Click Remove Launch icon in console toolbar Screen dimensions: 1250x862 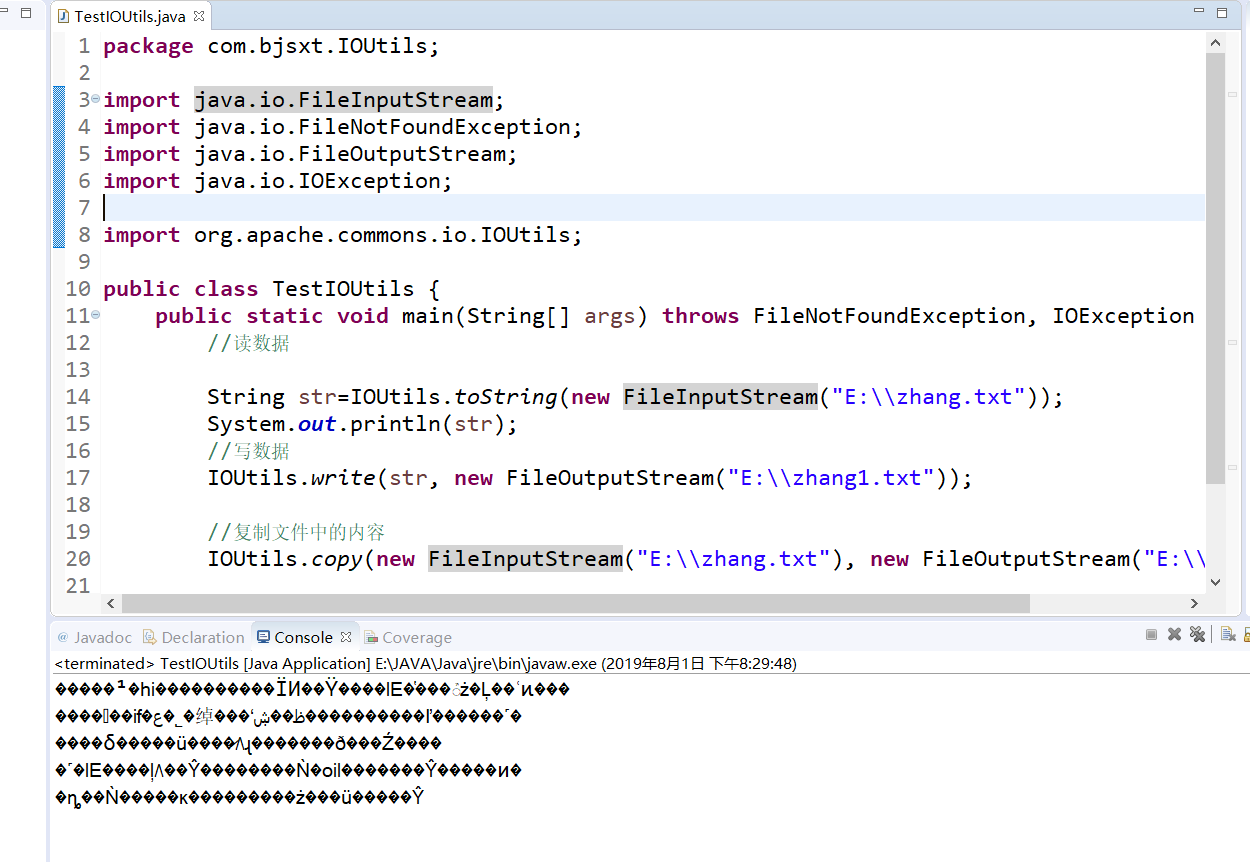pyautogui.click(x=1174, y=634)
